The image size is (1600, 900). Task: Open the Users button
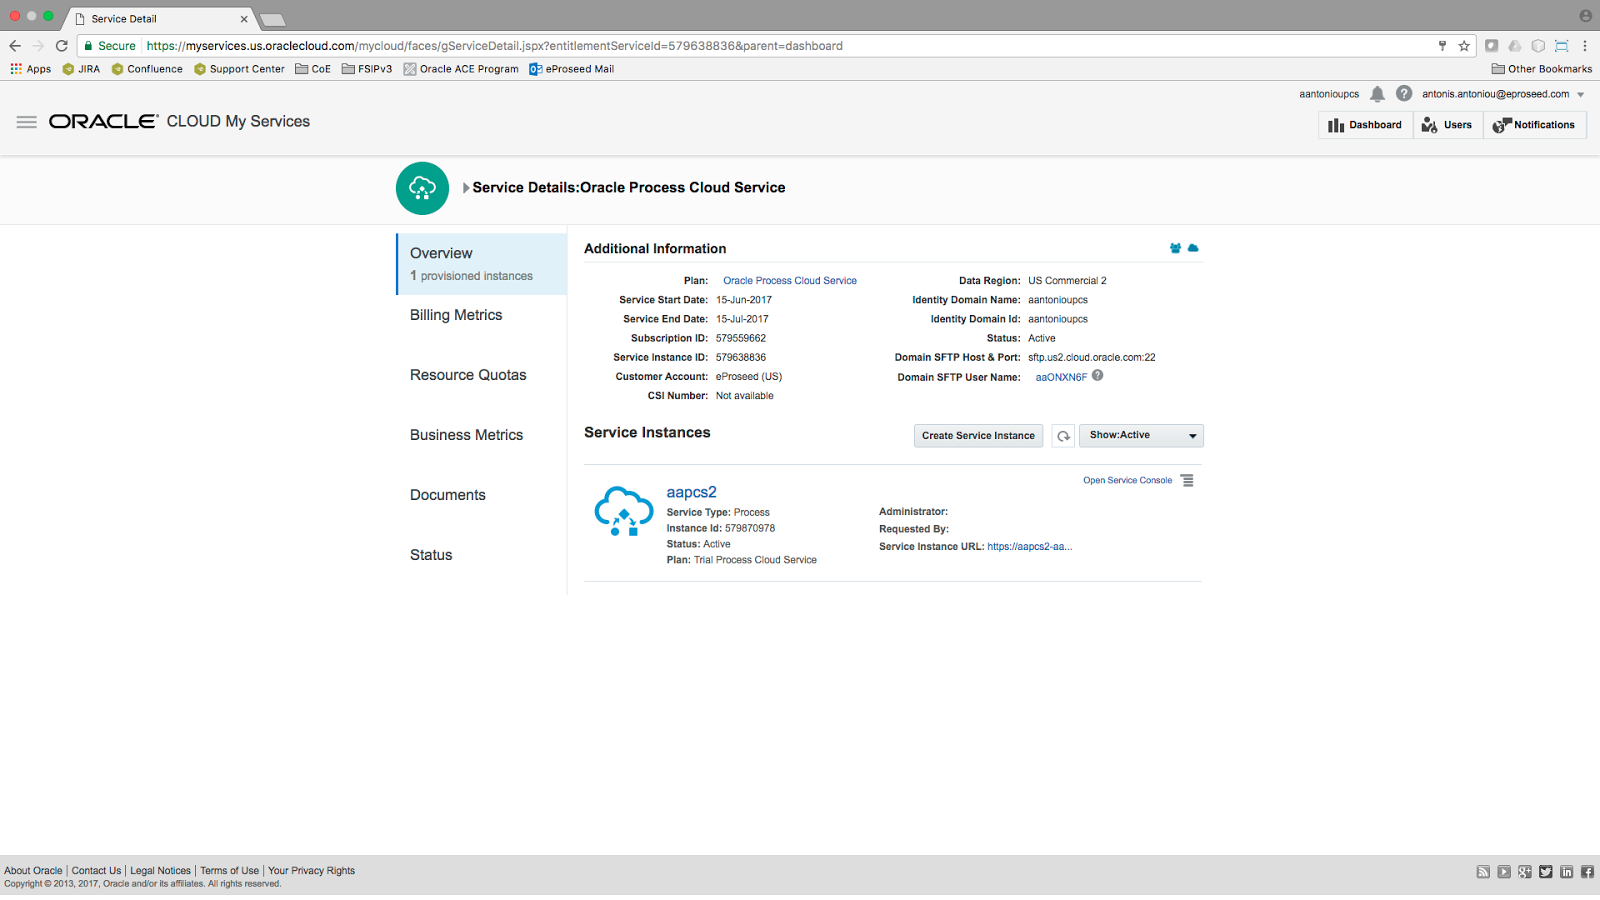pos(1447,125)
